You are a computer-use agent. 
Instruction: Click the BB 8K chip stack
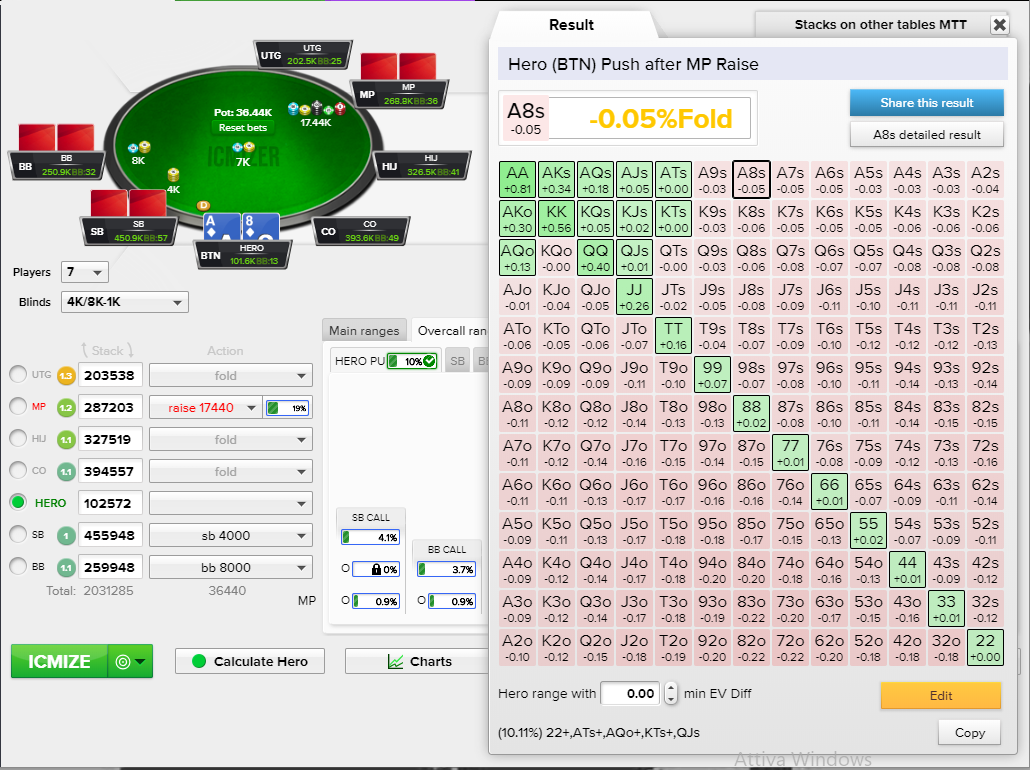tap(139, 147)
